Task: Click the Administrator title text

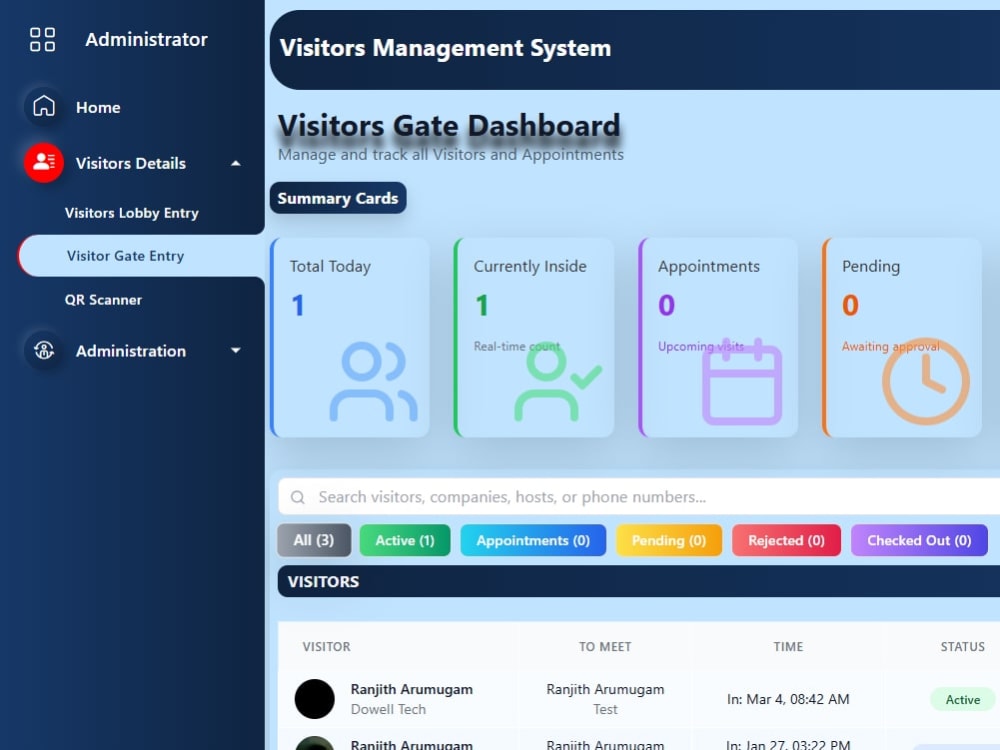Action: click(147, 40)
